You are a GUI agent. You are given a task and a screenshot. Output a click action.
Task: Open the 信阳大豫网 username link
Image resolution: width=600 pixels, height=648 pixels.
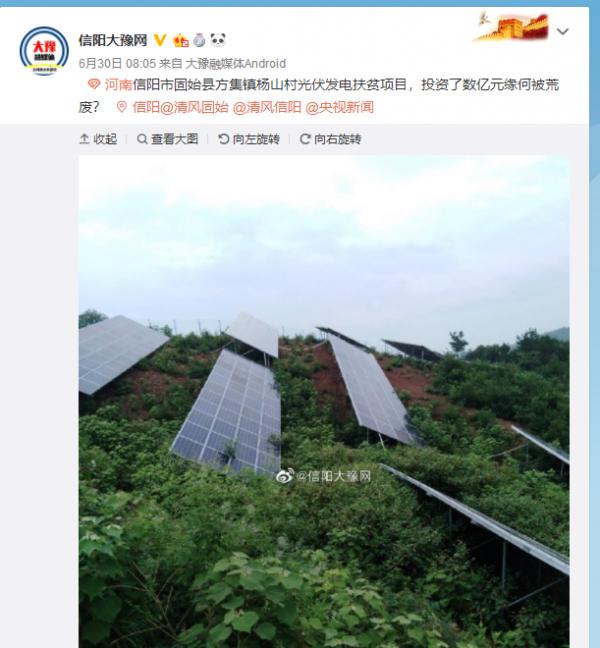113,40
